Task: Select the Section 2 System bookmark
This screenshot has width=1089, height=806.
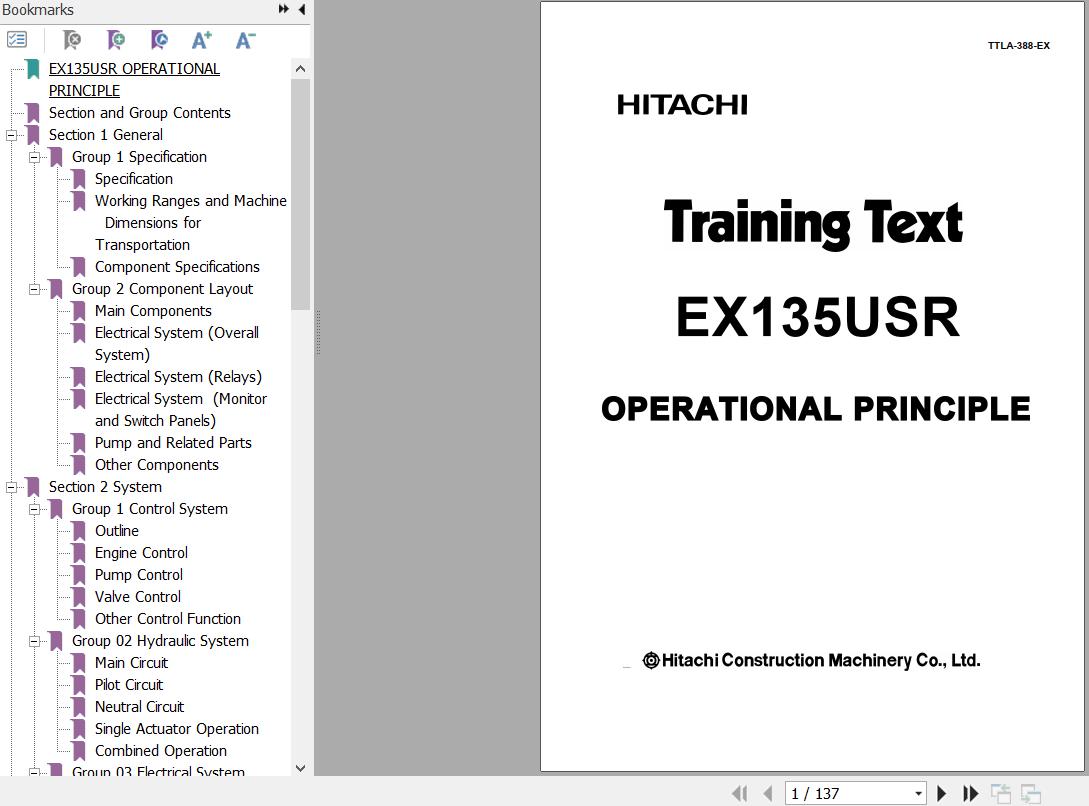Action: (105, 487)
